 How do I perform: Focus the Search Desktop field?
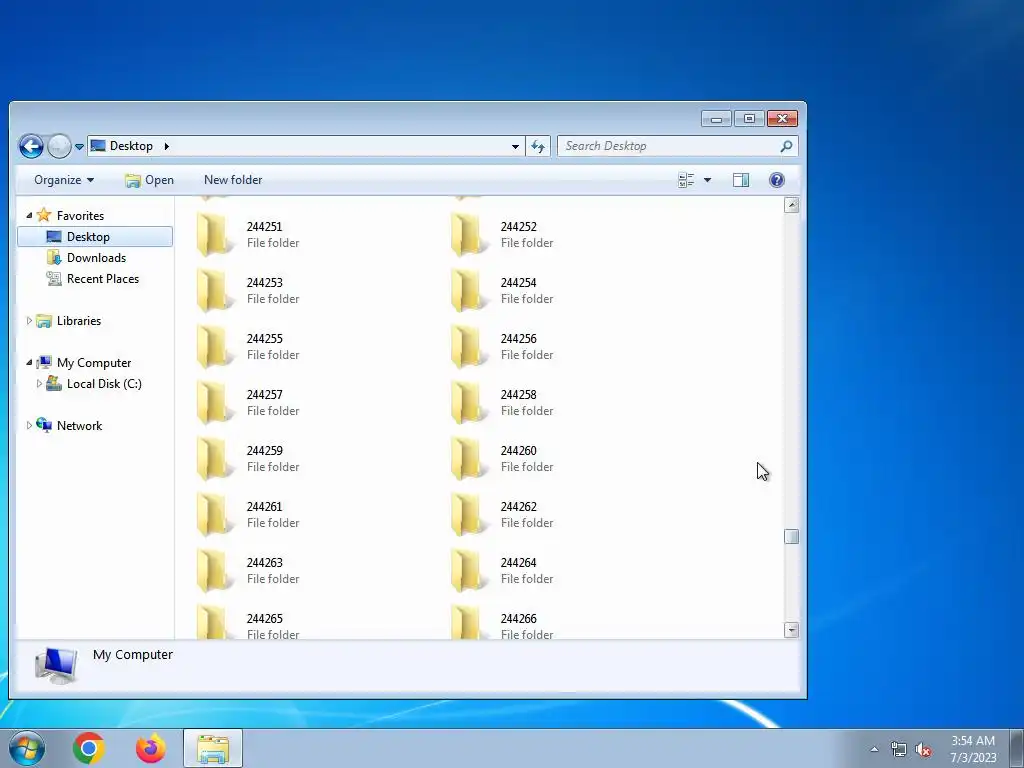point(678,146)
